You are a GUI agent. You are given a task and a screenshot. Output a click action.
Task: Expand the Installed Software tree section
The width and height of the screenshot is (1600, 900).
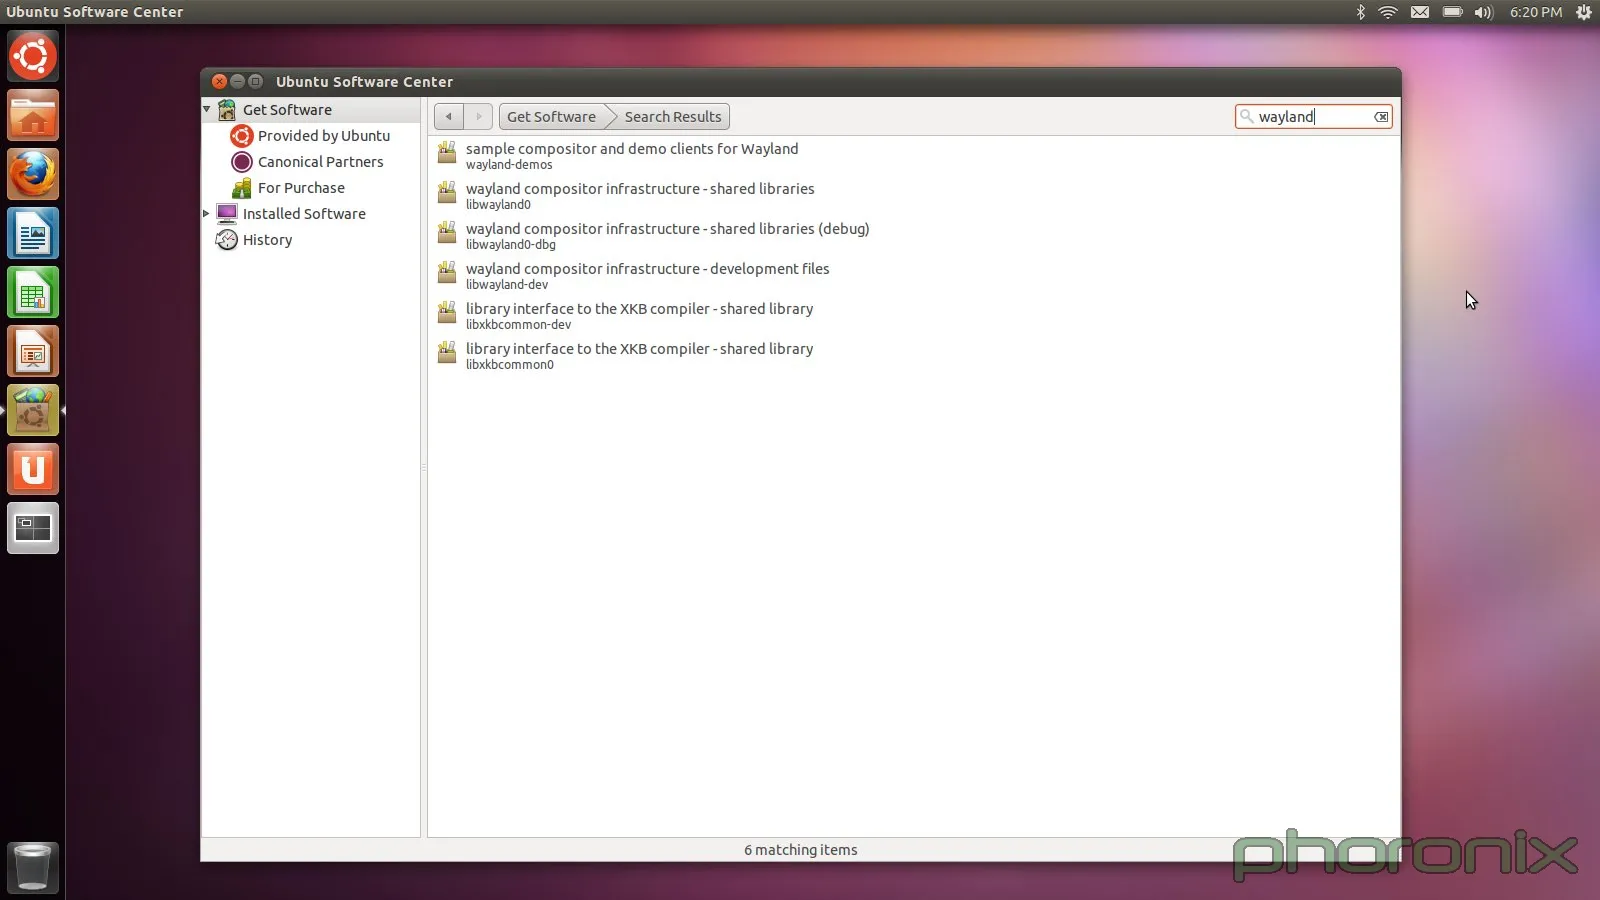click(x=207, y=213)
